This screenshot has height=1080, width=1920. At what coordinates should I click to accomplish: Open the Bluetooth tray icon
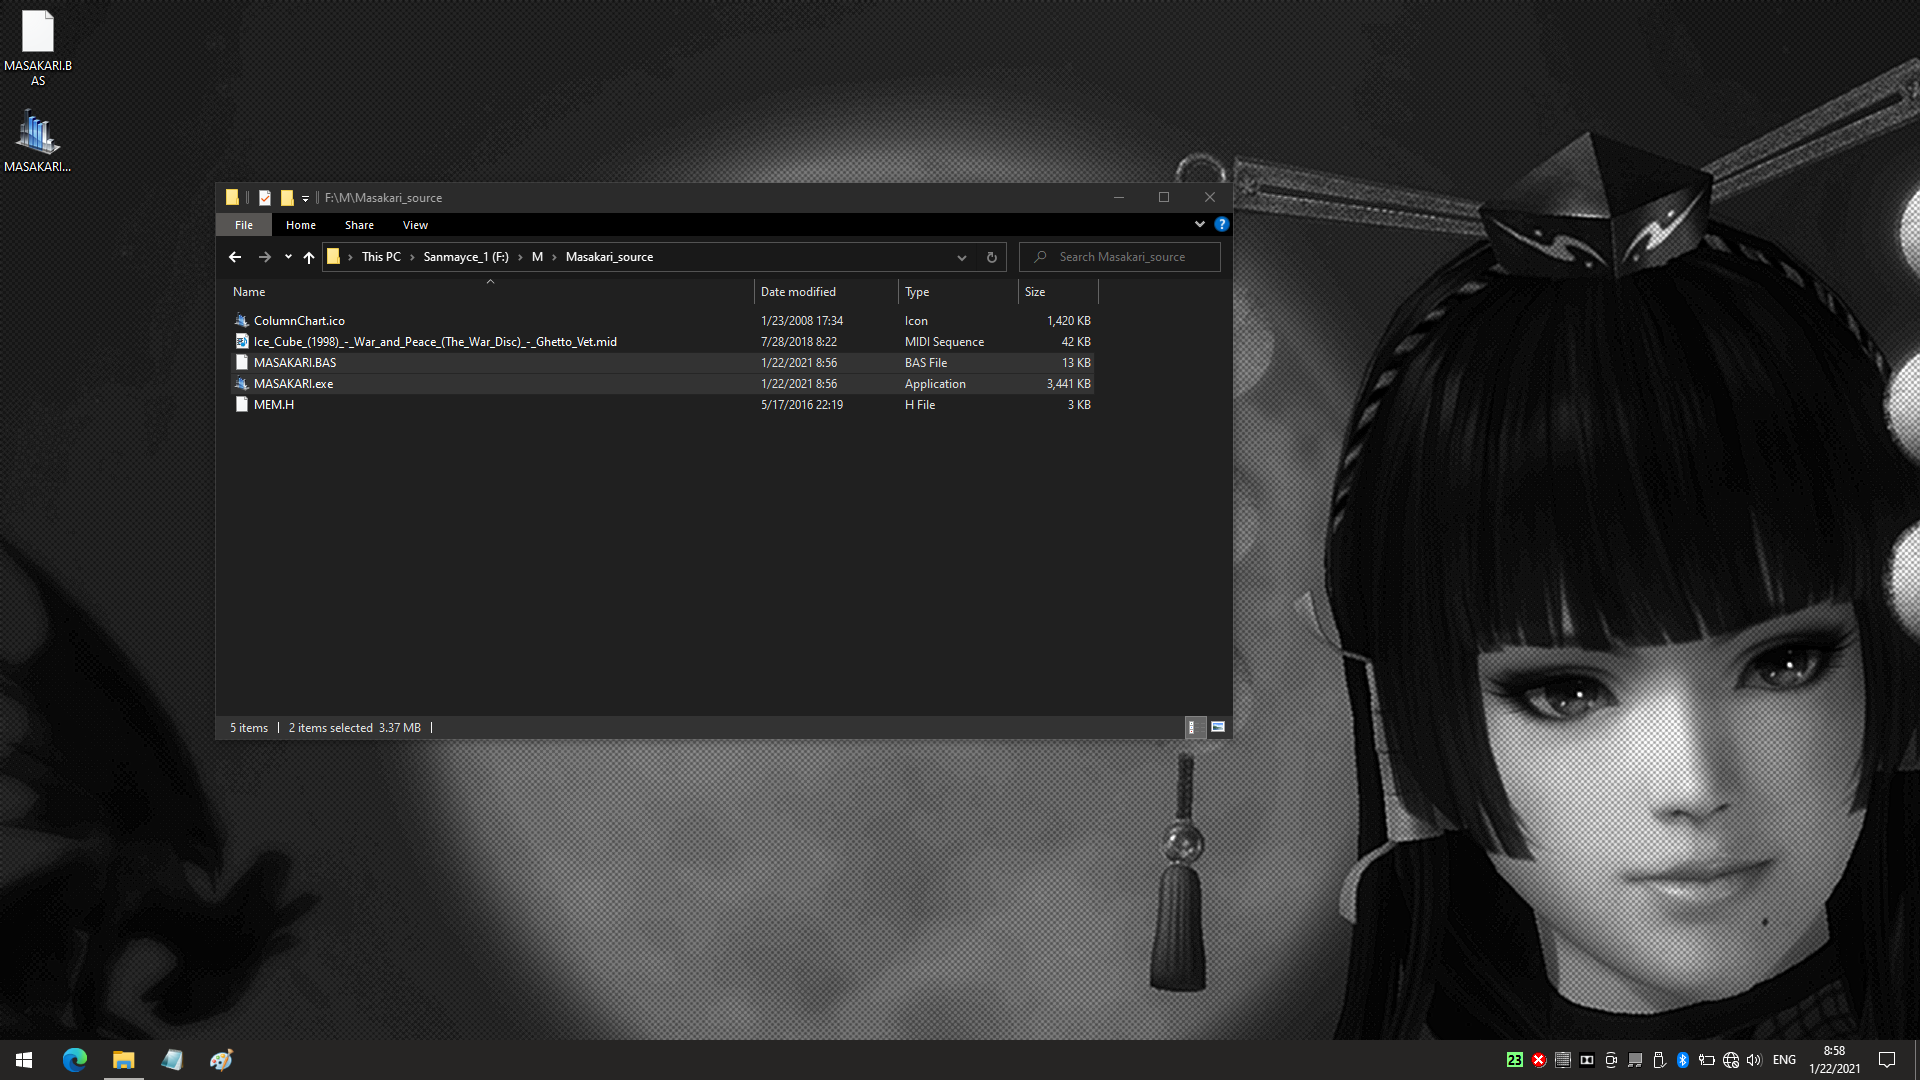(1683, 1060)
